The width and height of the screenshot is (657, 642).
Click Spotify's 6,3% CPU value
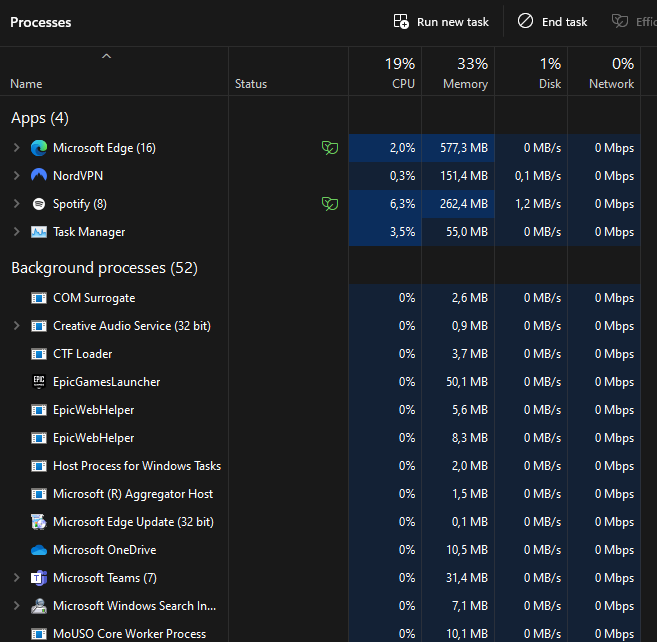[402, 204]
